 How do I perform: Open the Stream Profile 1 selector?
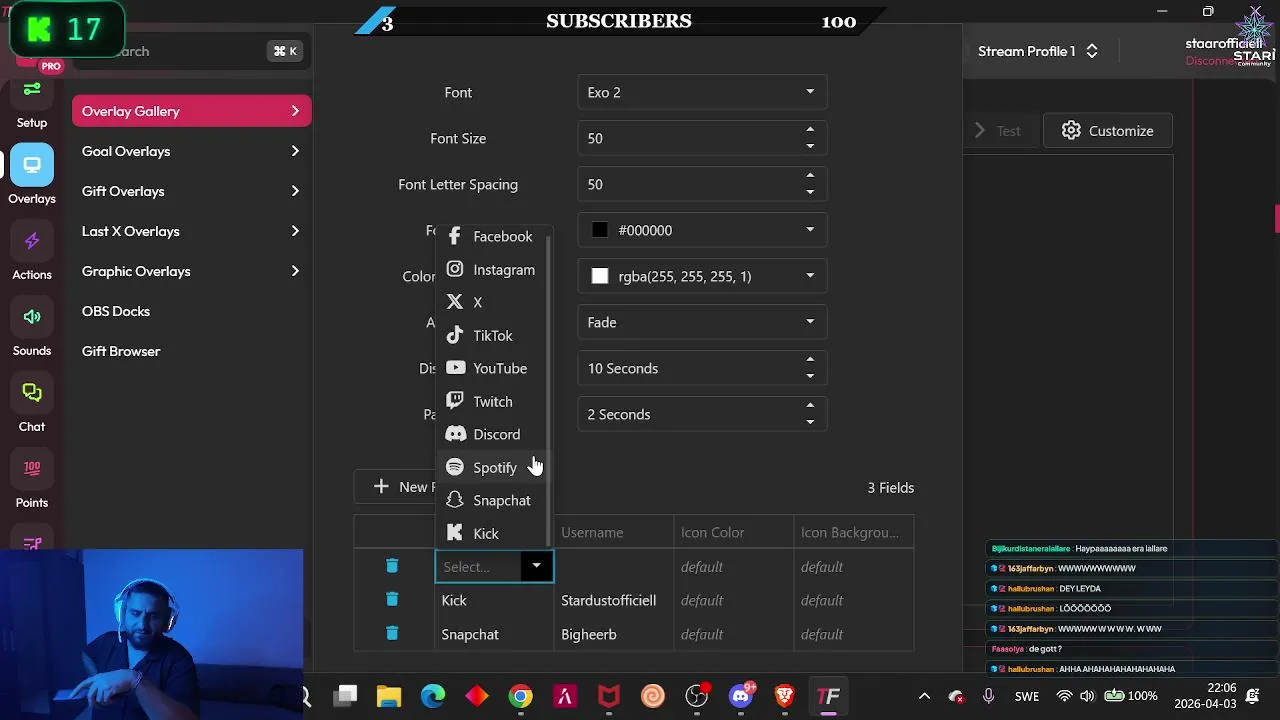[1037, 51]
